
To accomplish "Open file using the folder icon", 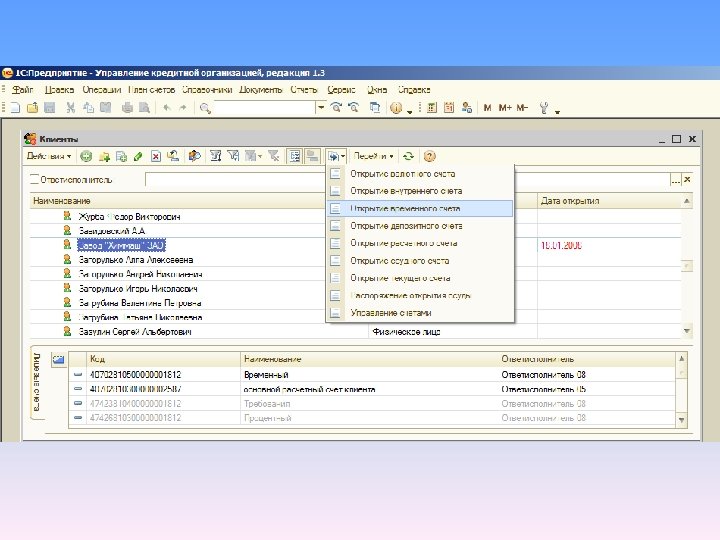I will [32, 107].
